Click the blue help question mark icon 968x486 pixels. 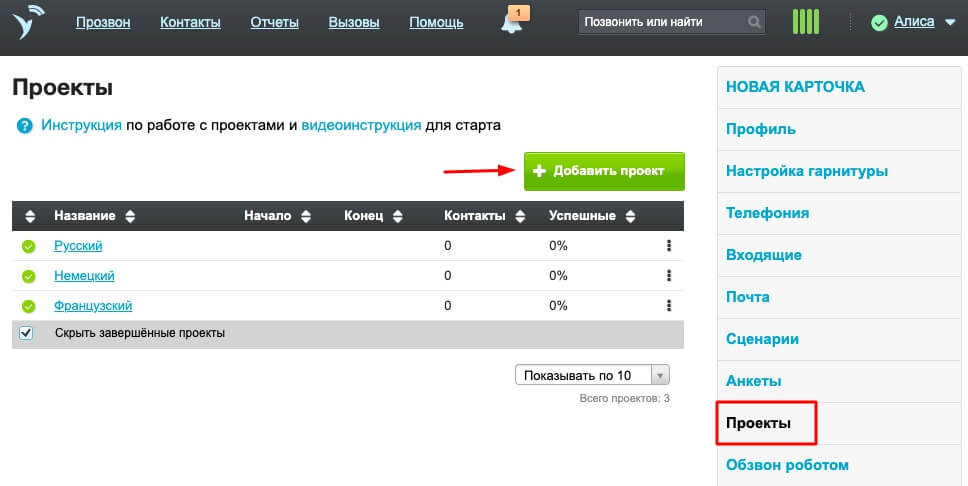click(24, 127)
